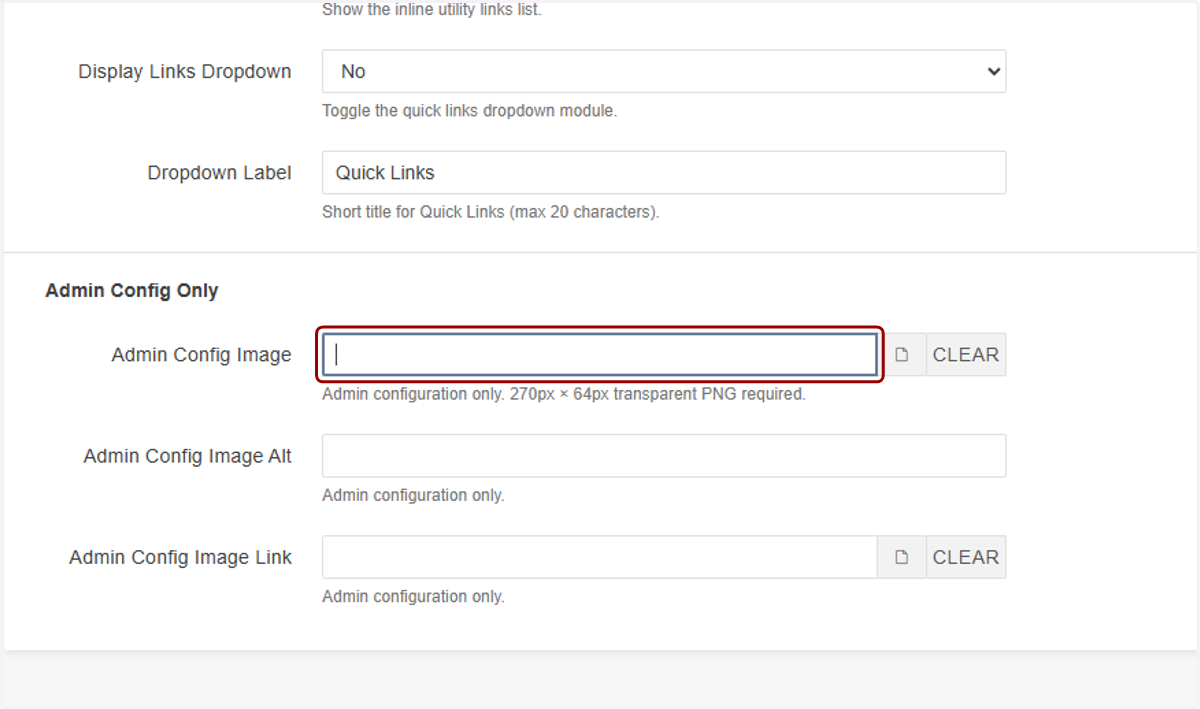
Task: Open file browser for Admin Config Image Link
Action: pyautogui.click(x=902, y=557)
